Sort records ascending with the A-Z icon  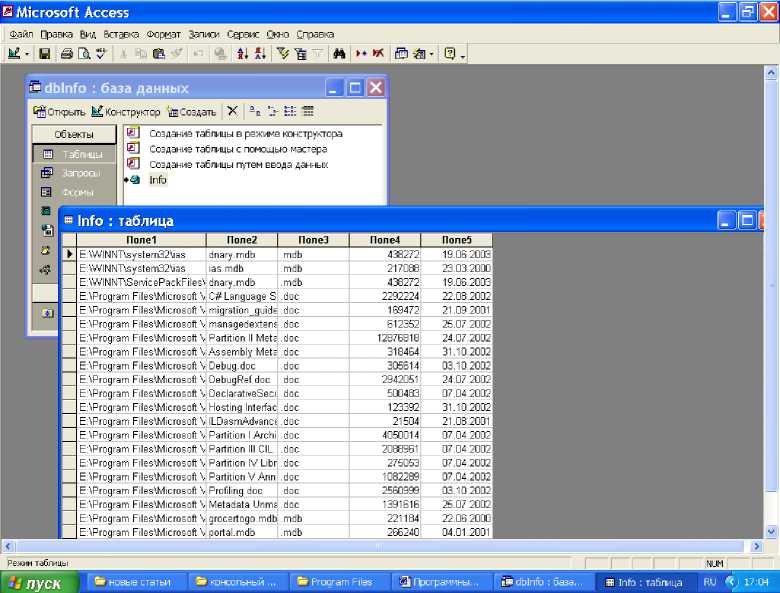click(x=242, y=53)
